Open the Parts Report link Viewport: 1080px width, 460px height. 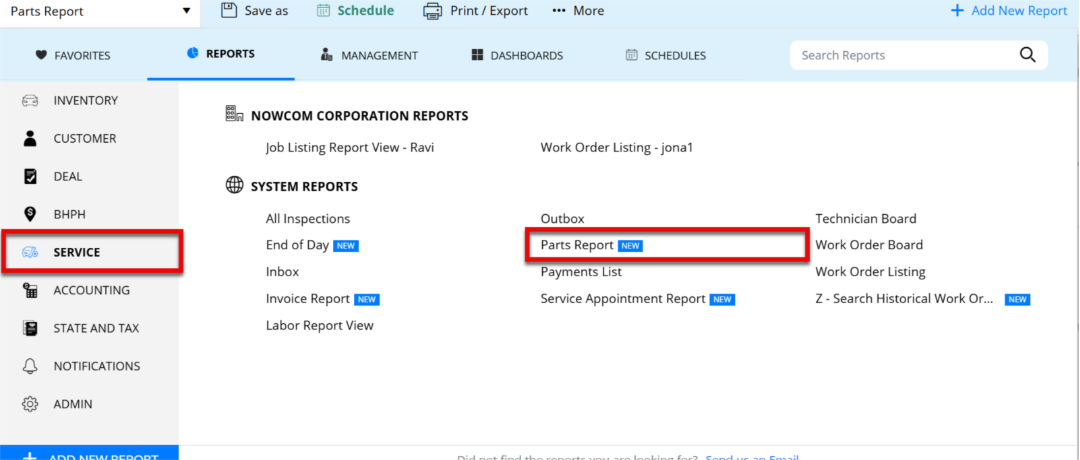coord(577,245)
